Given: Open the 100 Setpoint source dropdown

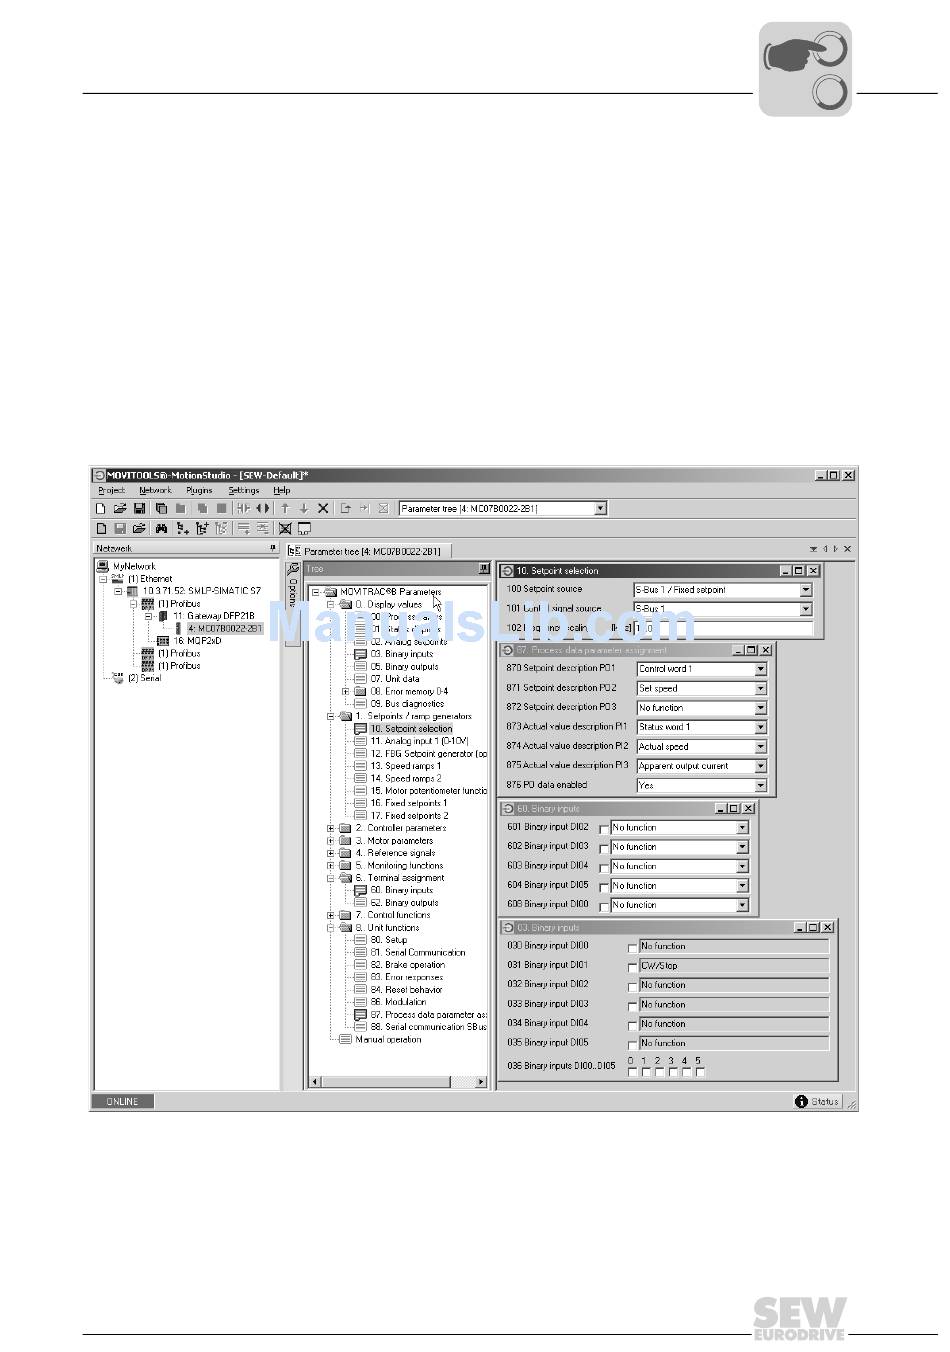Looking at the screenshot, I should coord(806,590).
